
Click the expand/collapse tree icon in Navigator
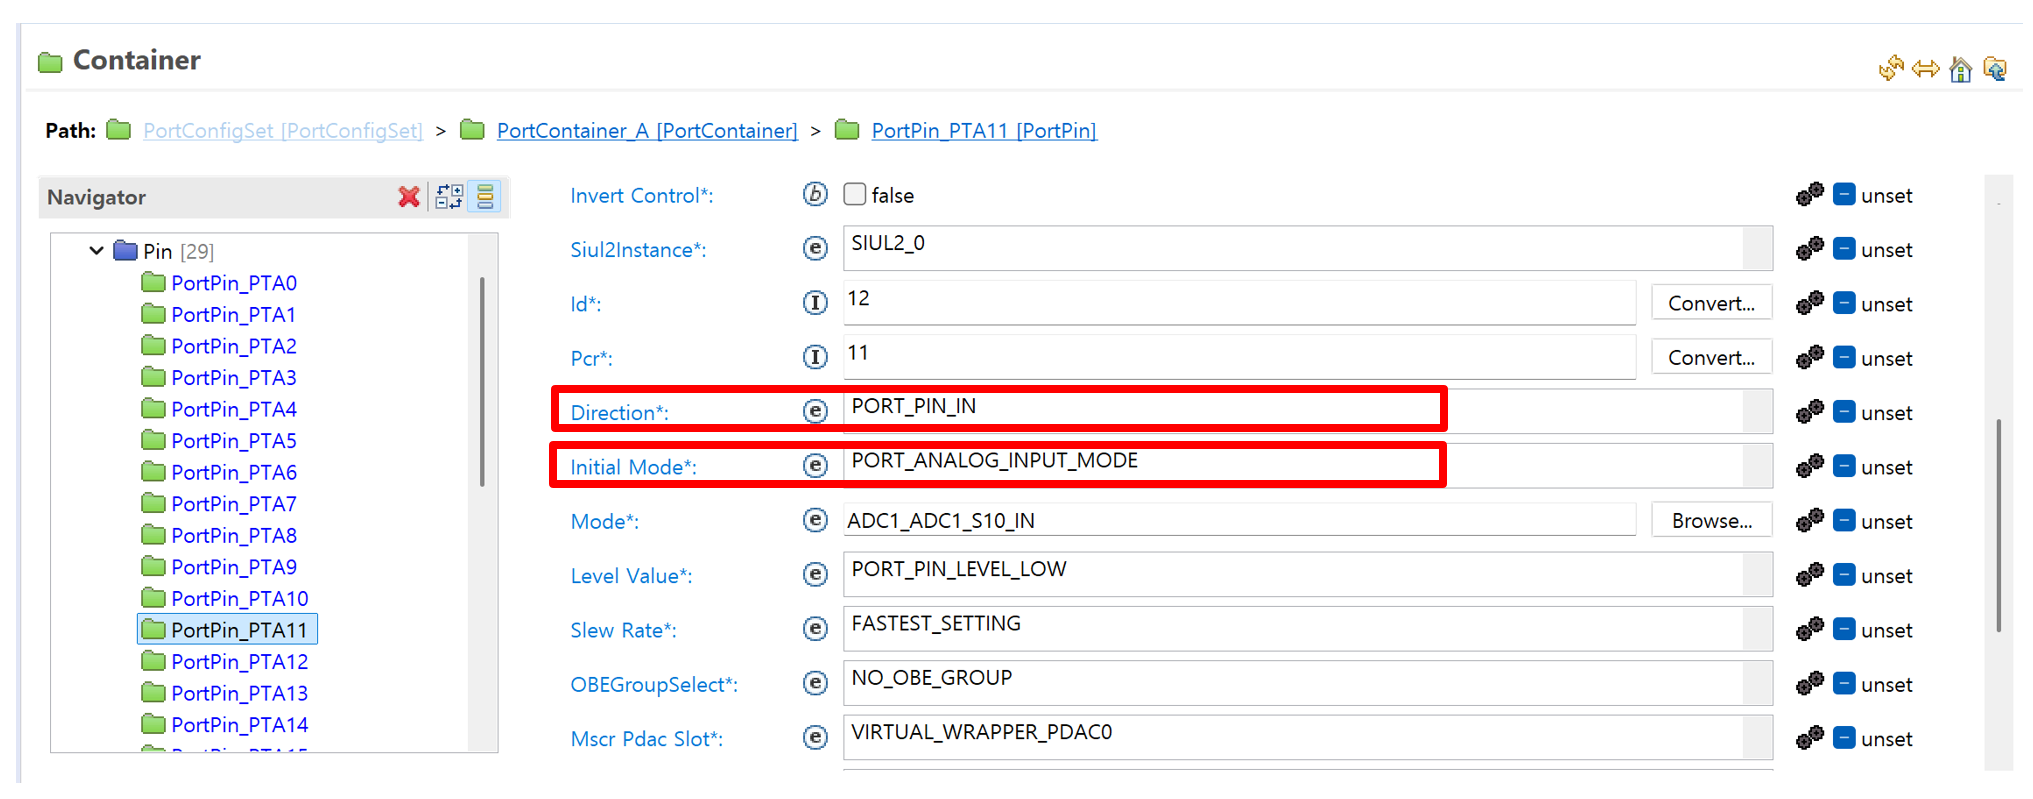tap(449, 197)
